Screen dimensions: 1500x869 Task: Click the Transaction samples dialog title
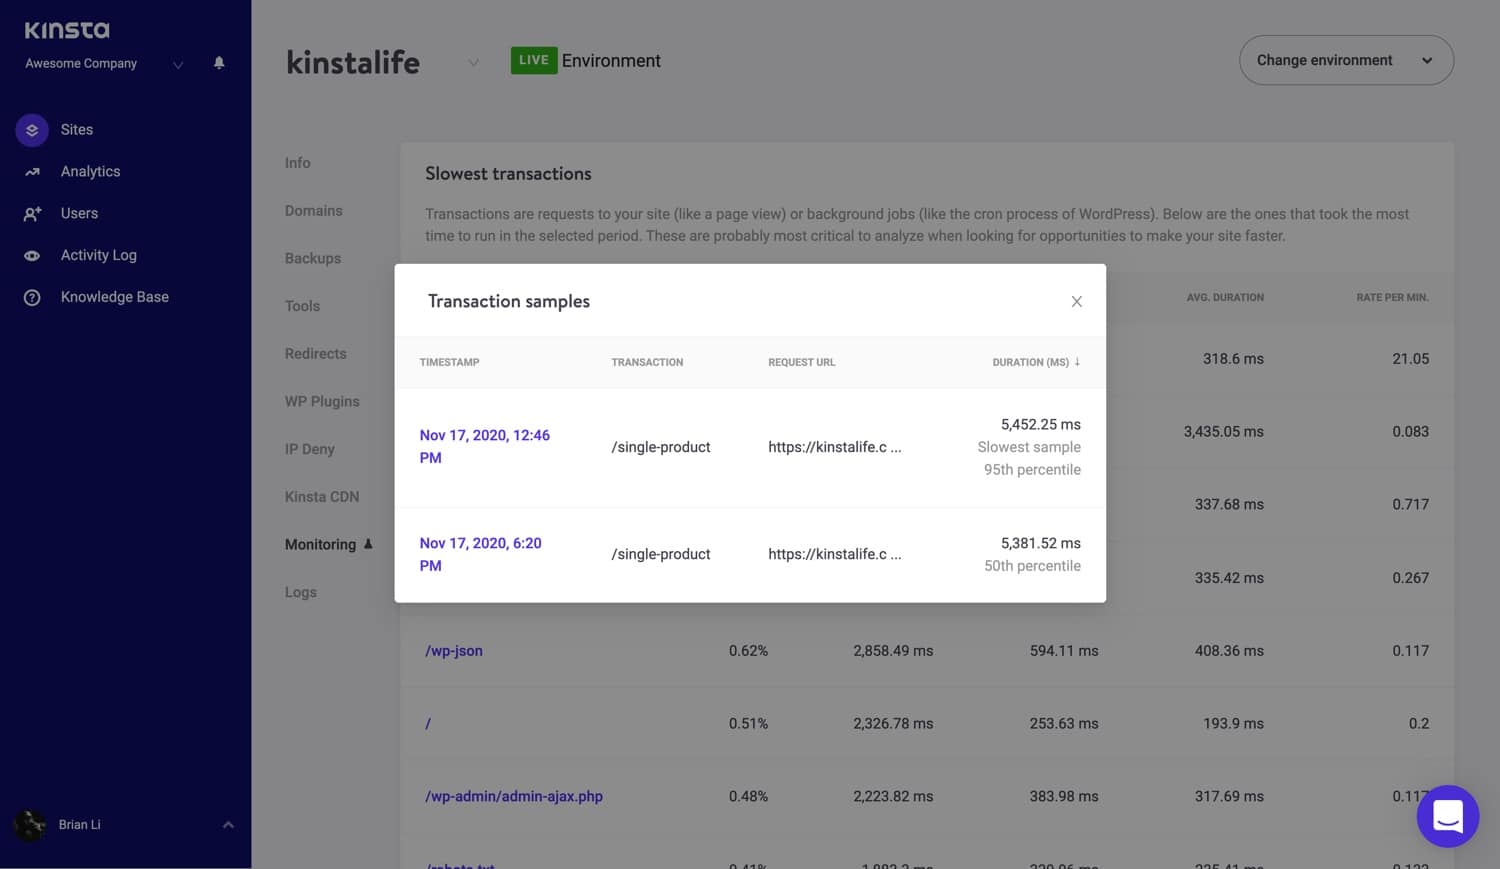tap(509, 301)
